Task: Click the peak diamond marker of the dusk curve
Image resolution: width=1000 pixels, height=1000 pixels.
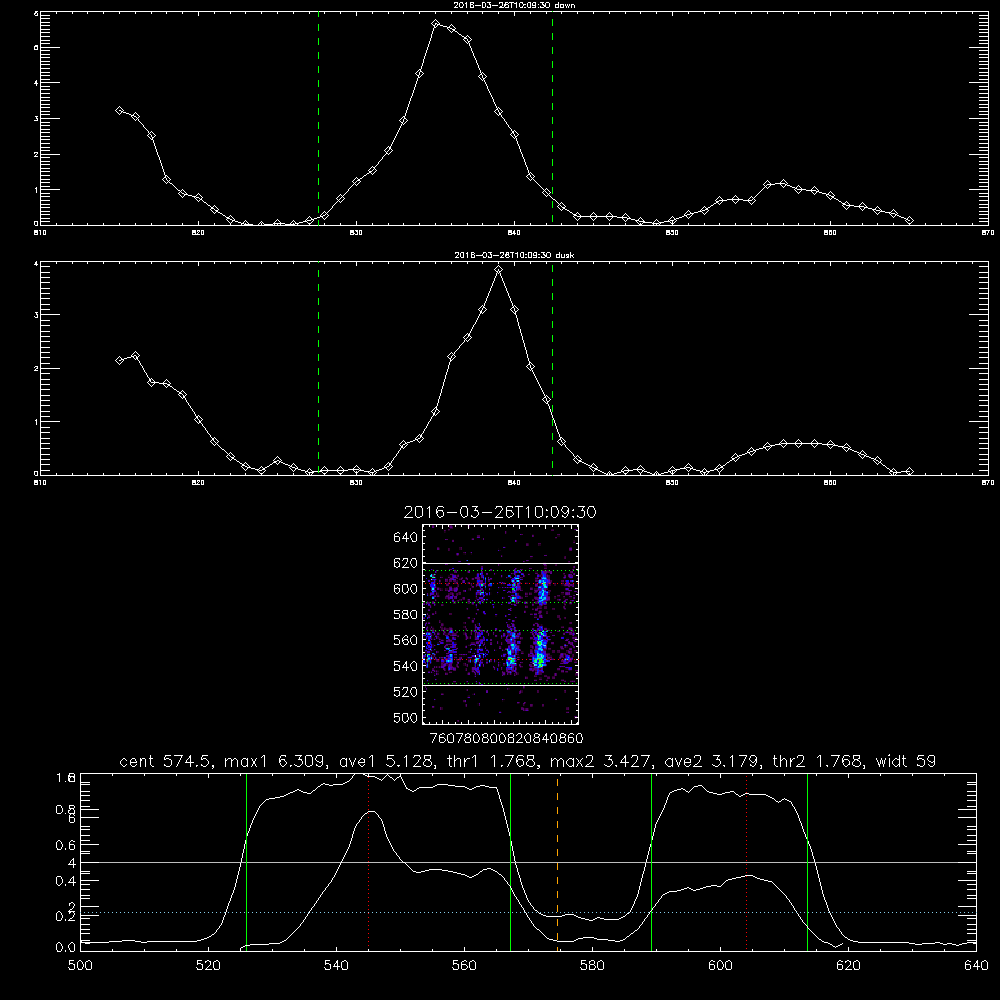Action: click(499, 270)
